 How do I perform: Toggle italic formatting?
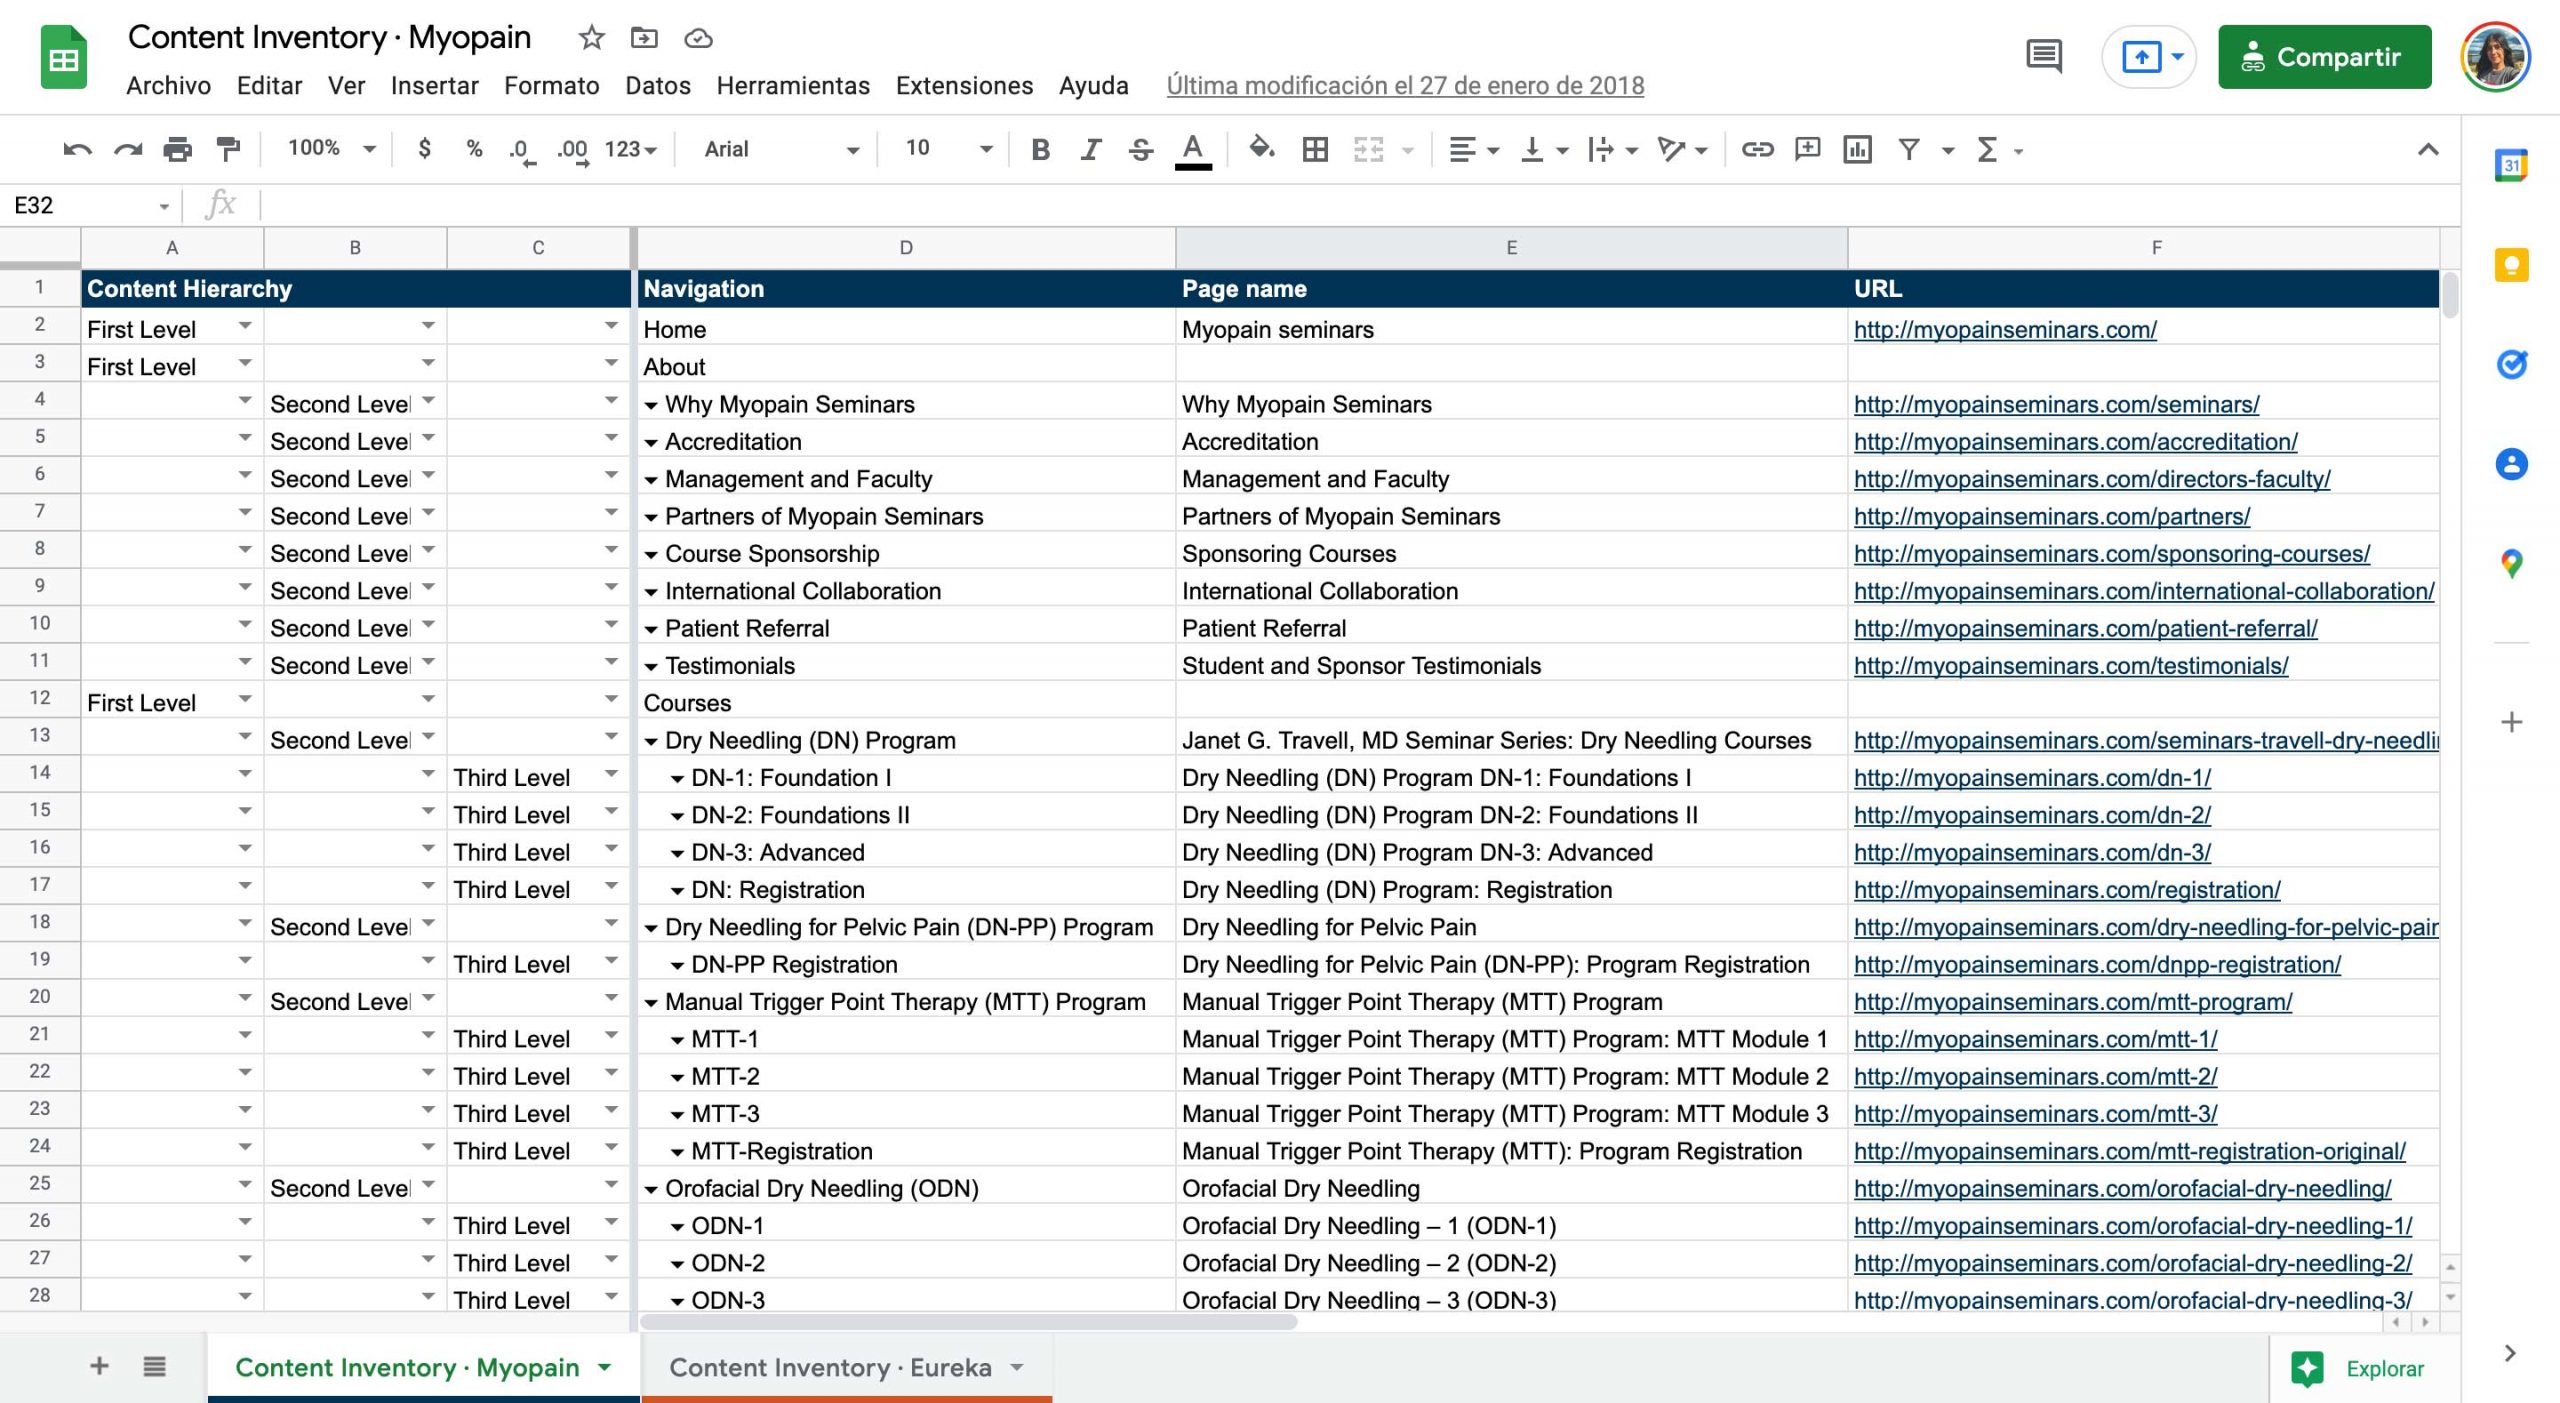point(1090,149)
